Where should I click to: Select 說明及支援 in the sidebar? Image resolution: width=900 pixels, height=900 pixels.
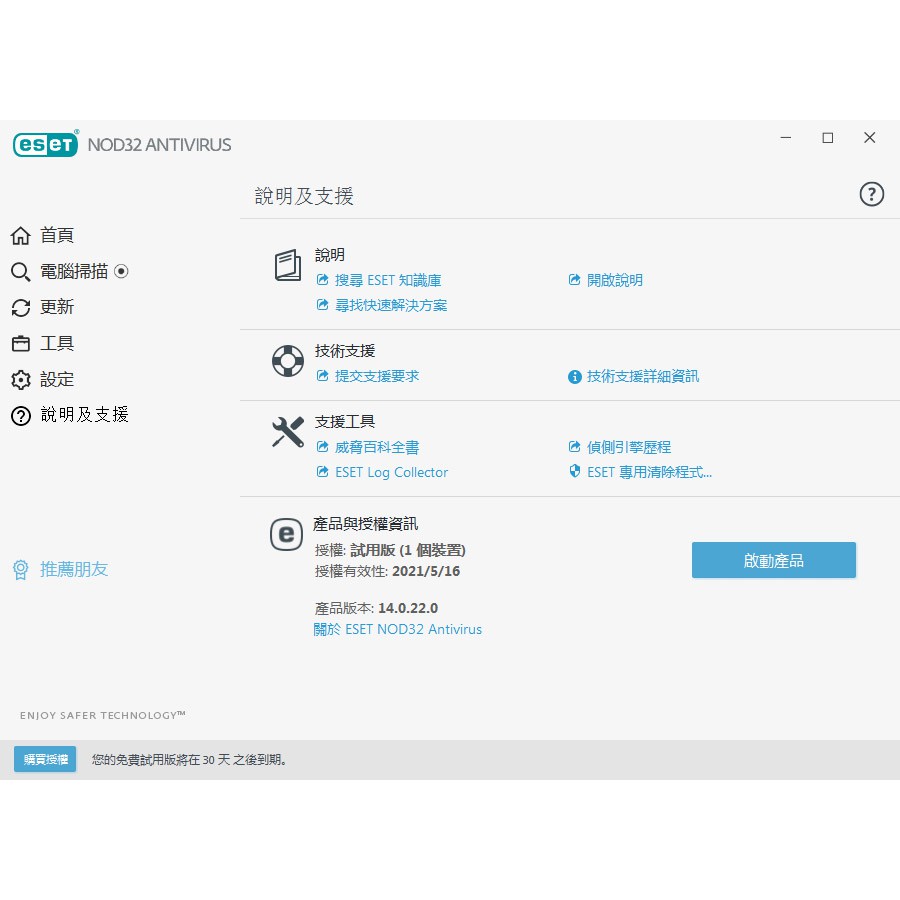pos(84,415)
